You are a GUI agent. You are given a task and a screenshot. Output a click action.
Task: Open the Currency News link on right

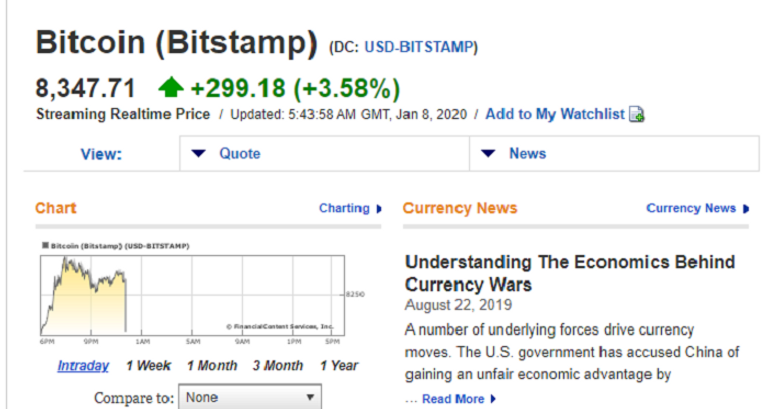tap(690, 209)
